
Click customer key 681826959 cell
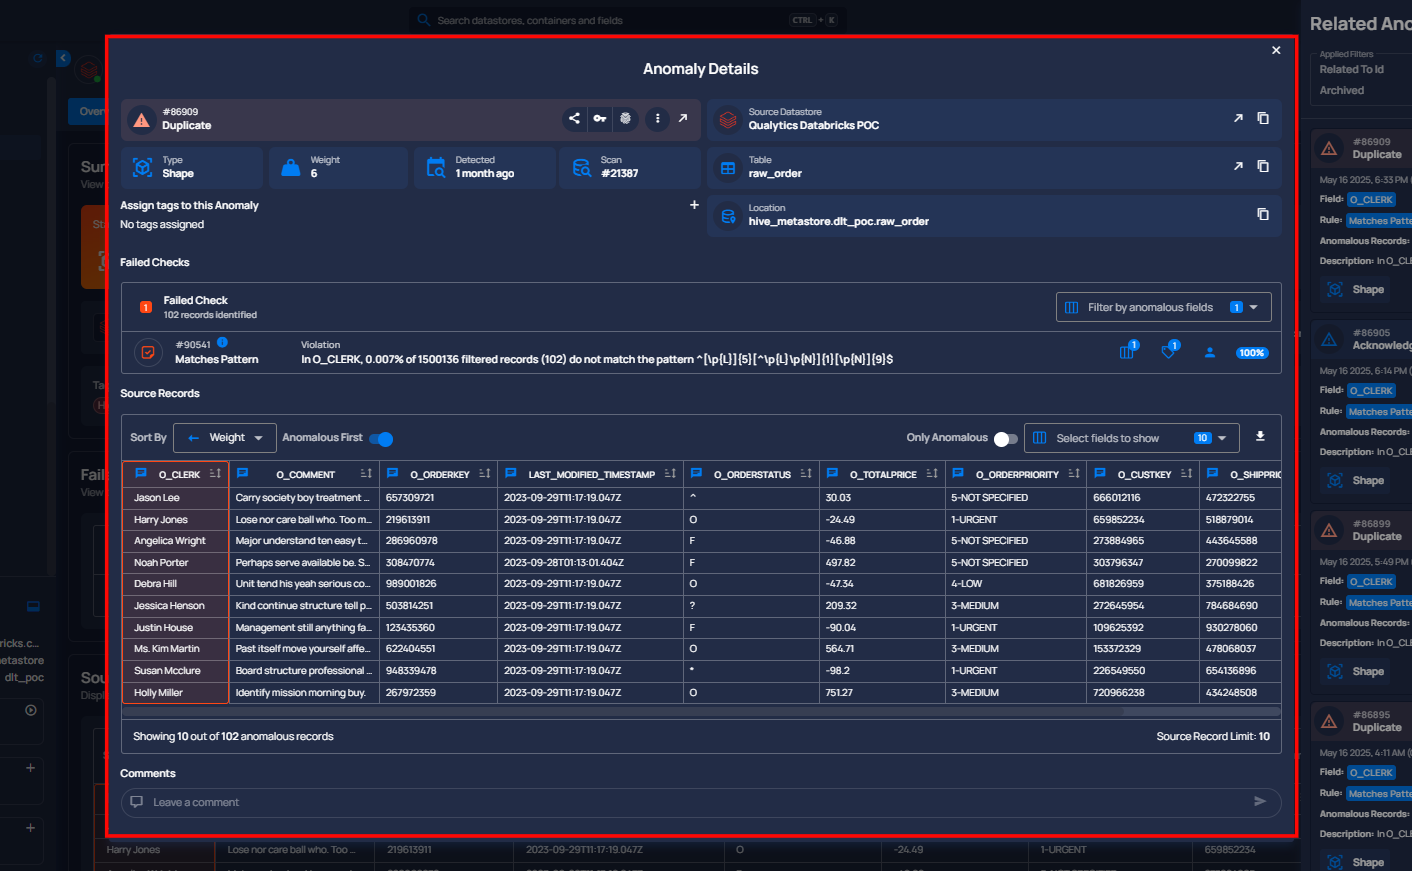tap(1143, 584)
